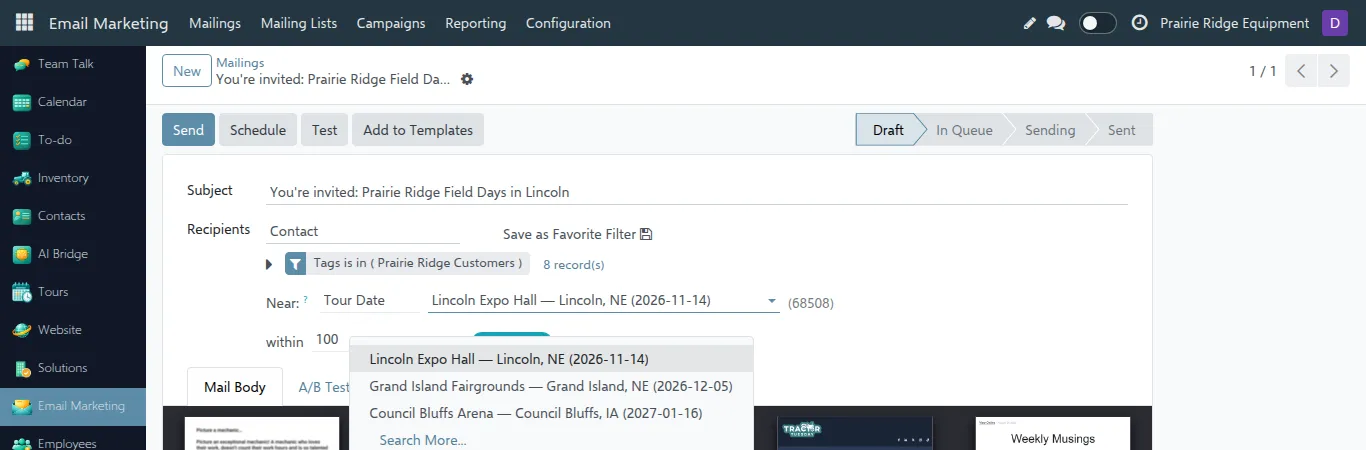Open the Mailings menu
1366x450 pixels.
(x=215, y=23)
